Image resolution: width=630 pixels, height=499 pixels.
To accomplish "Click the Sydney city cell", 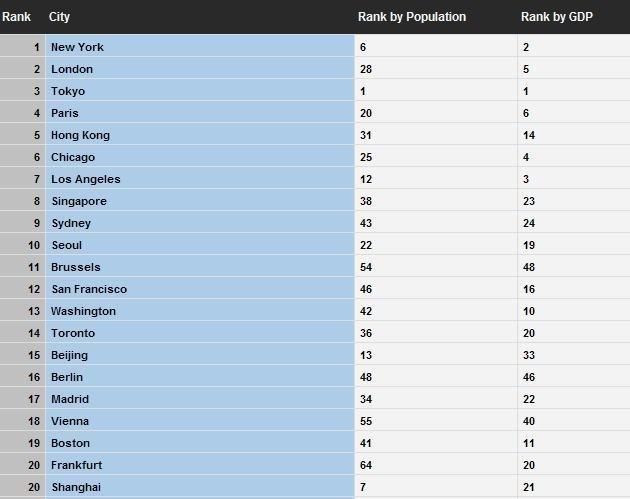I will tap(200, 222).
